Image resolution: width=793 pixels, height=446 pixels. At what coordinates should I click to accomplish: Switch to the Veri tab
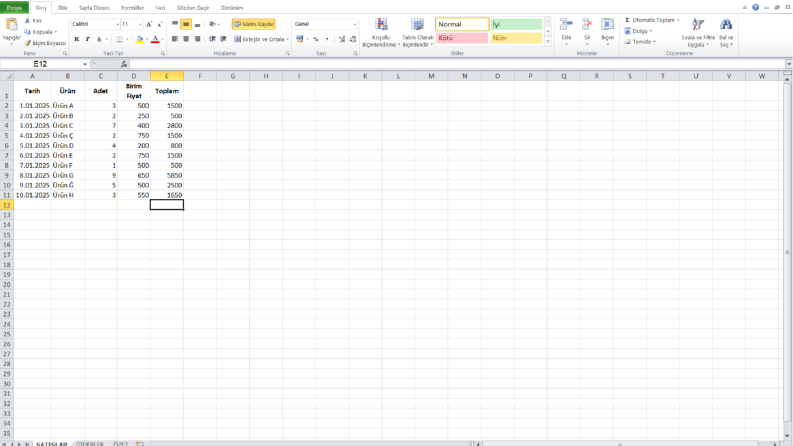coord(160,8)
